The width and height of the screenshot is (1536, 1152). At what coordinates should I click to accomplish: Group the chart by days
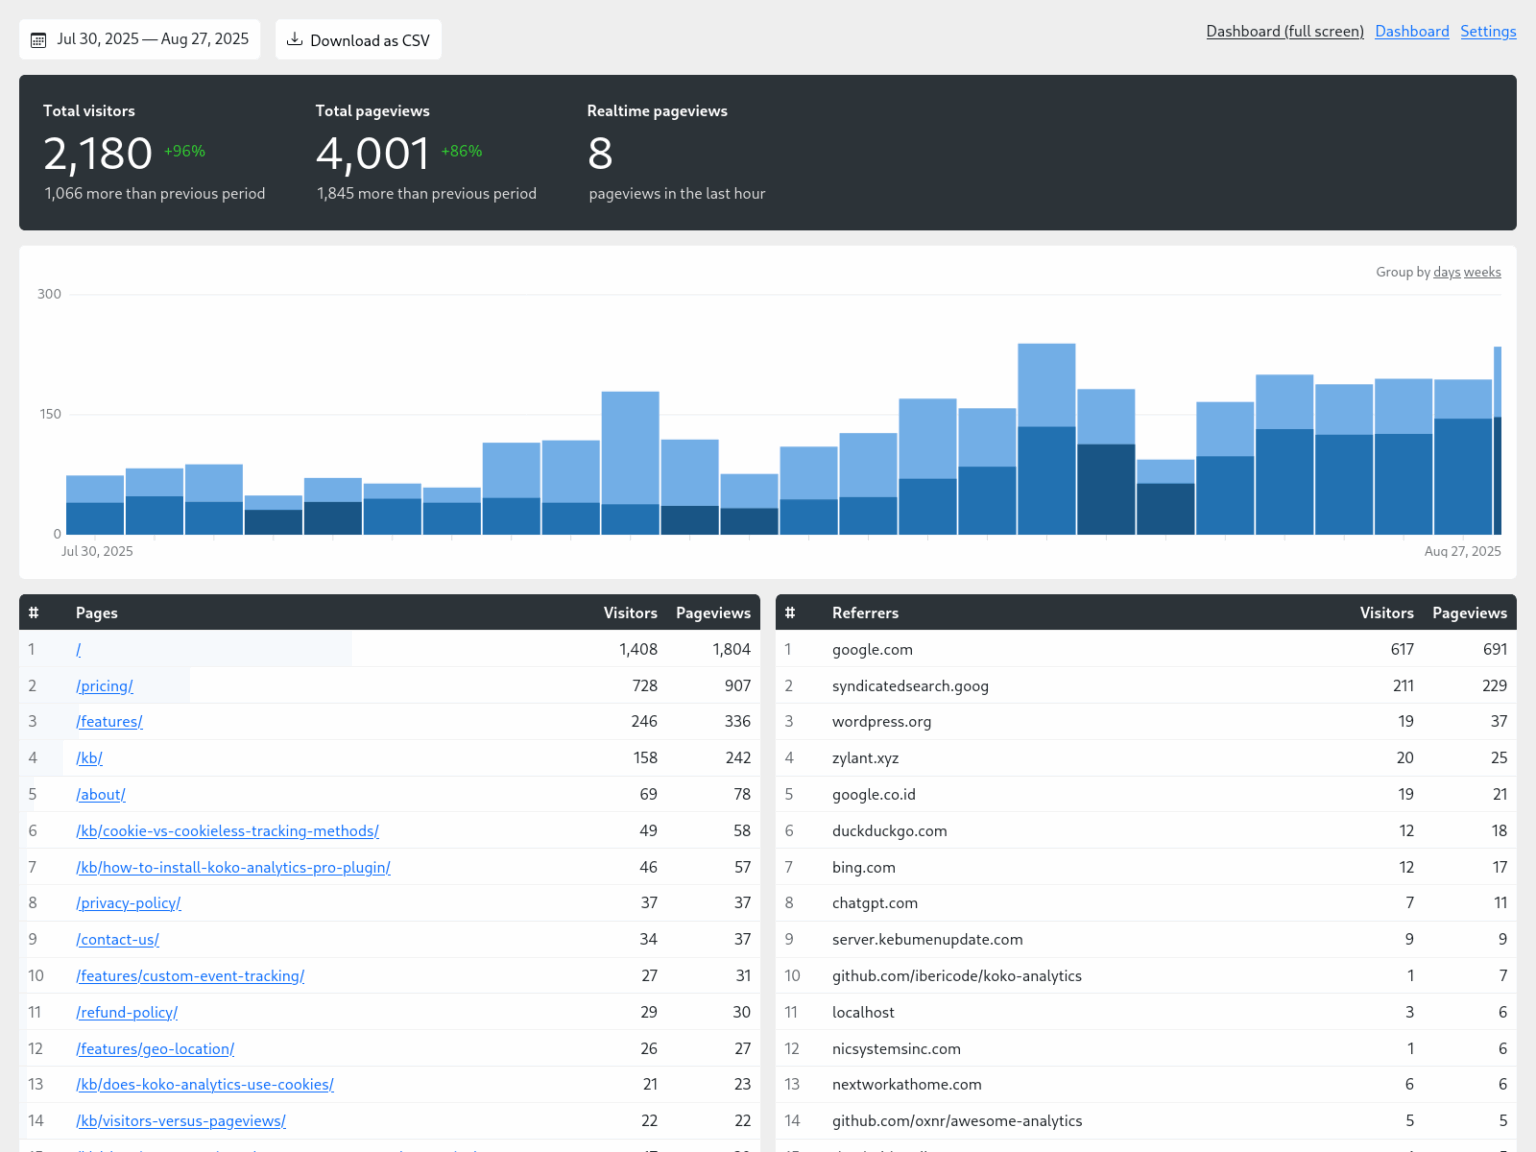(x=1446, y=271)
